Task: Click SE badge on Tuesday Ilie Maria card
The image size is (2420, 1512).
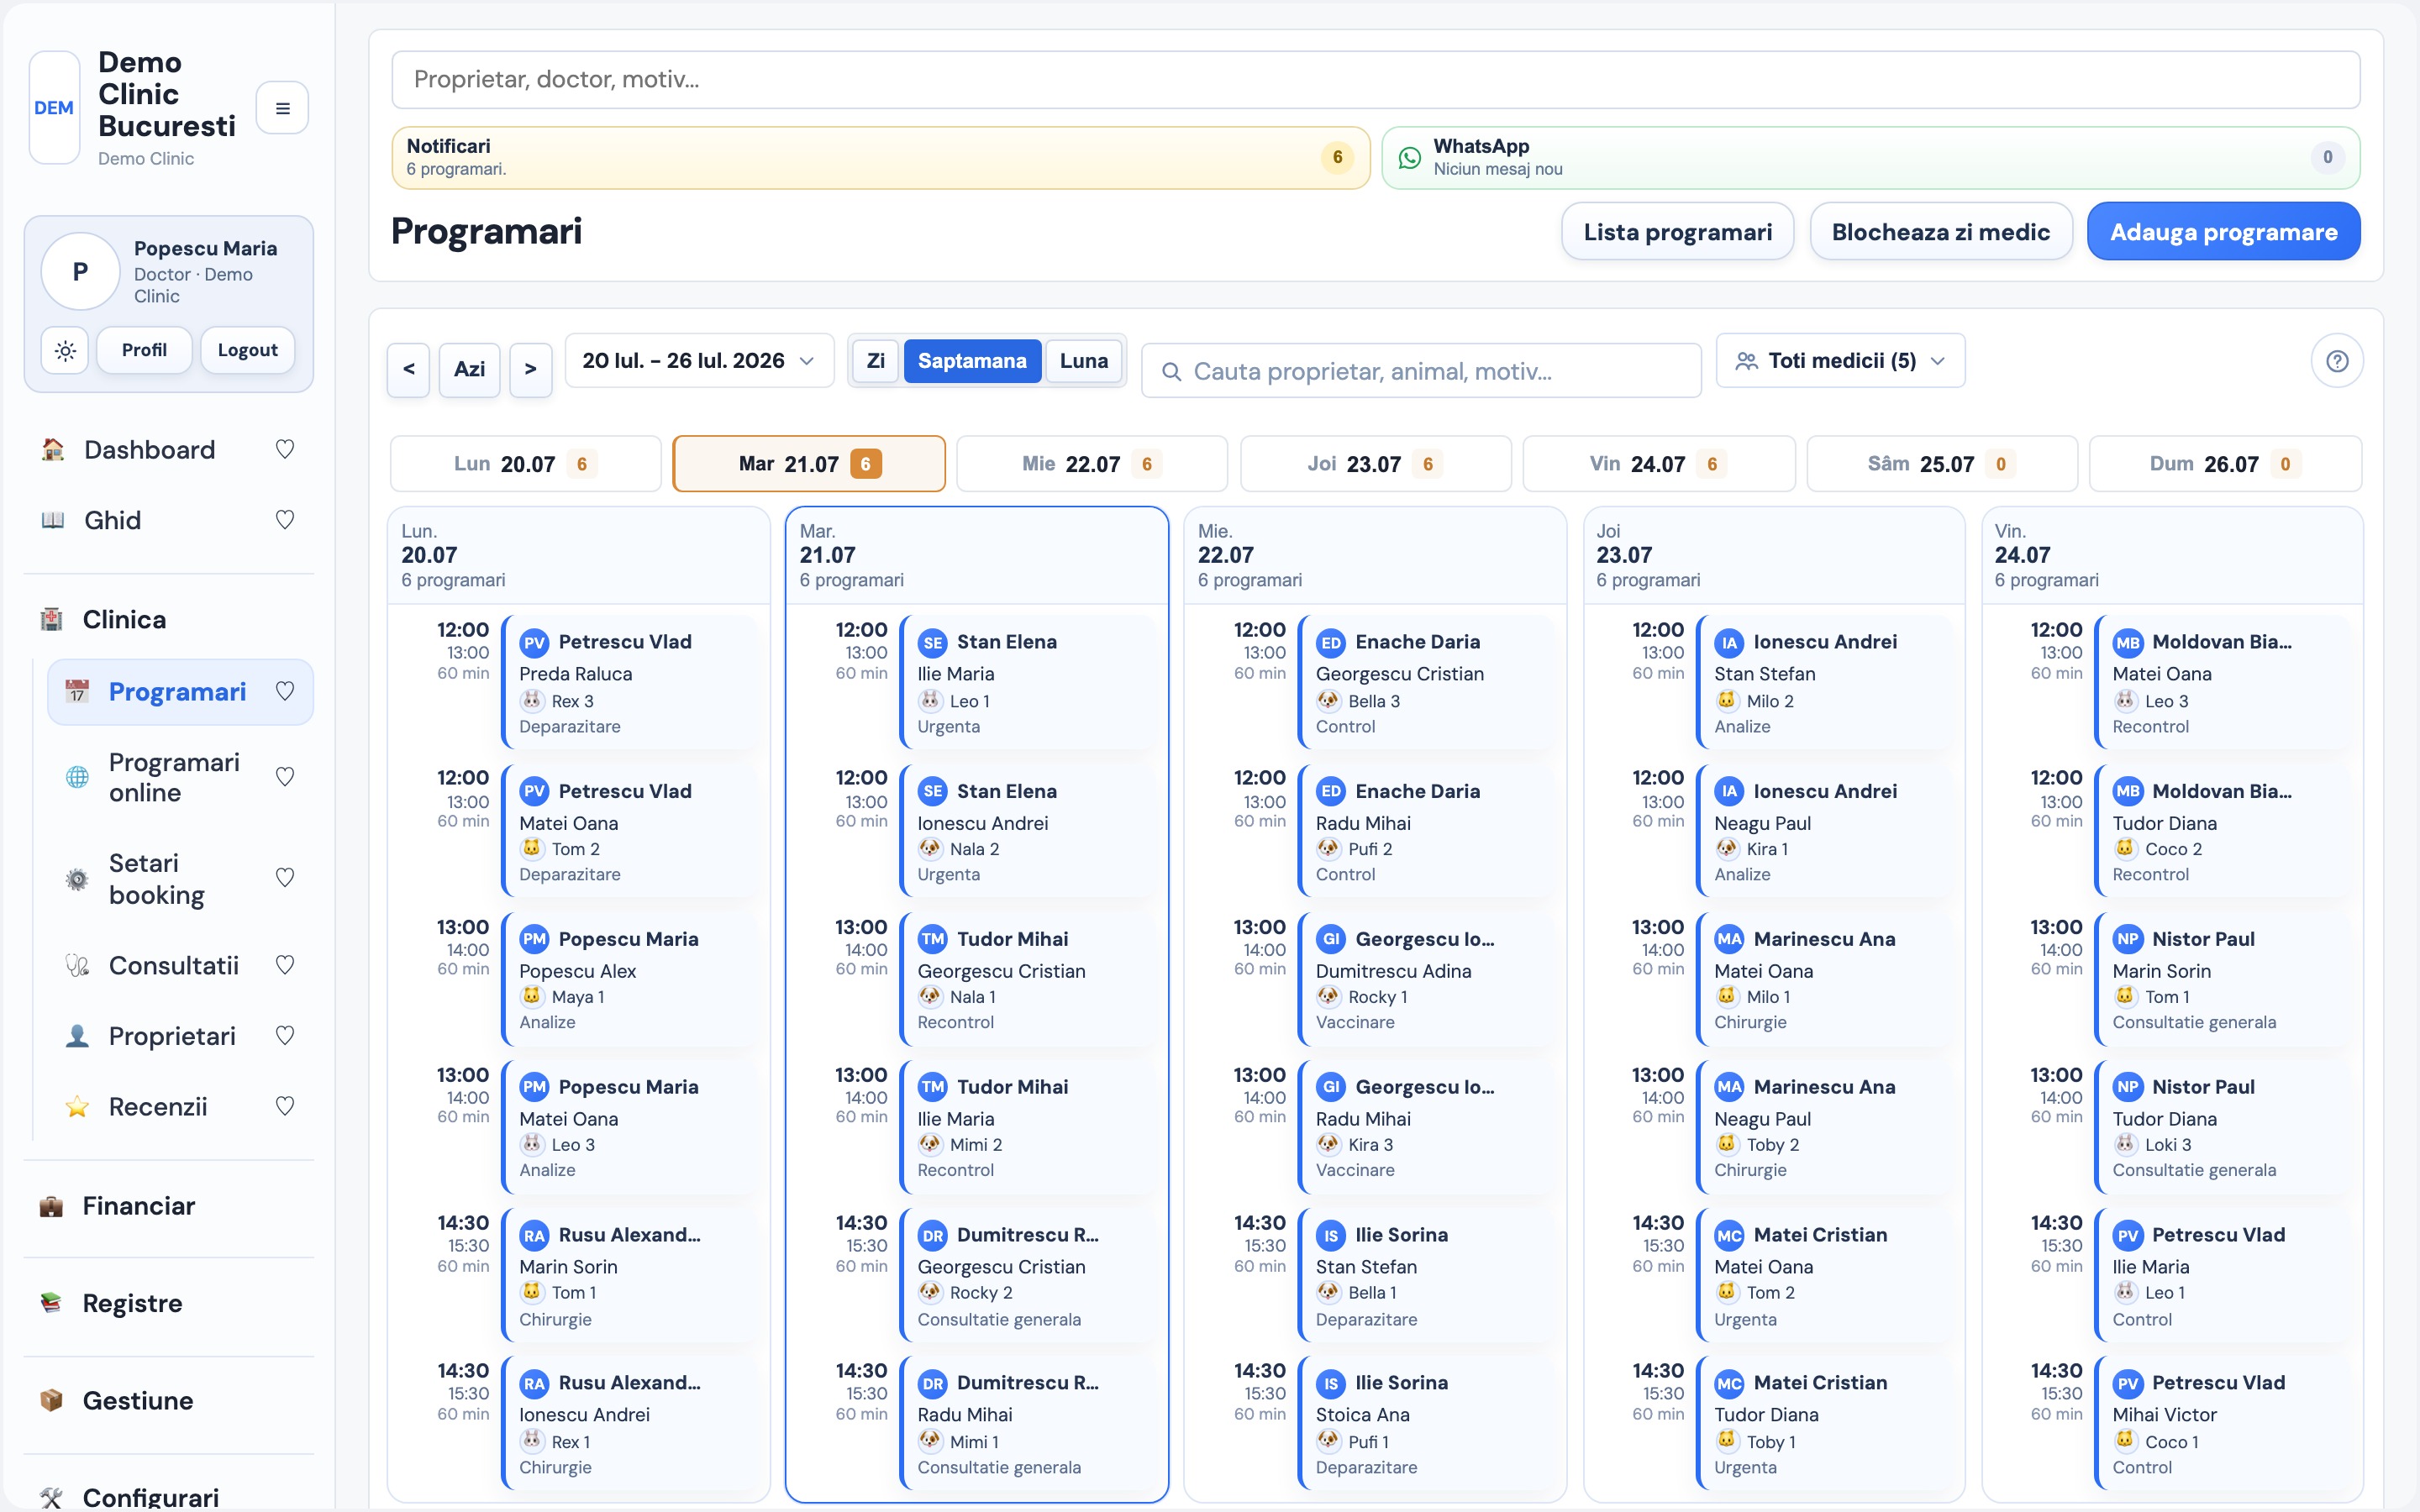Action: pyautogui.click(x=932, y=643)
